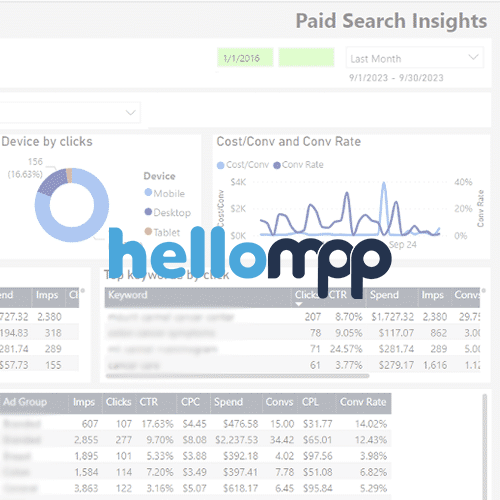
Task: Click the 318 imps cell in left table
Action: 53,333
